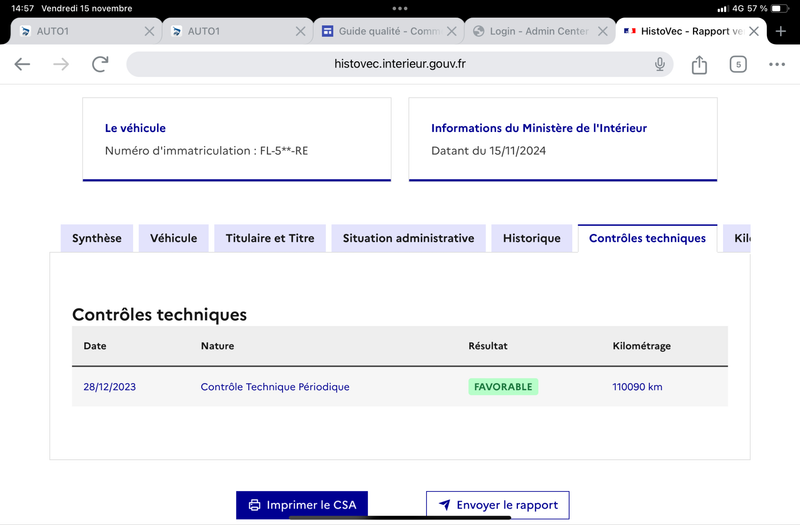The height and width of the screenshot is (525, 800).
Task: Click the Numéro d'immatriculation FL-5**-RE text
Action: coord(207,151)
